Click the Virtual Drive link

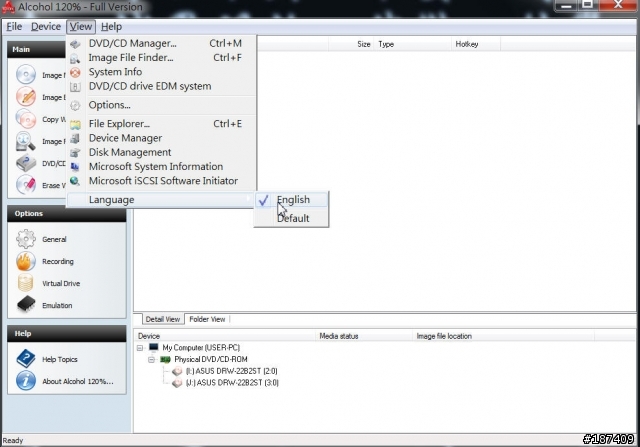click(x=61, y=283)
